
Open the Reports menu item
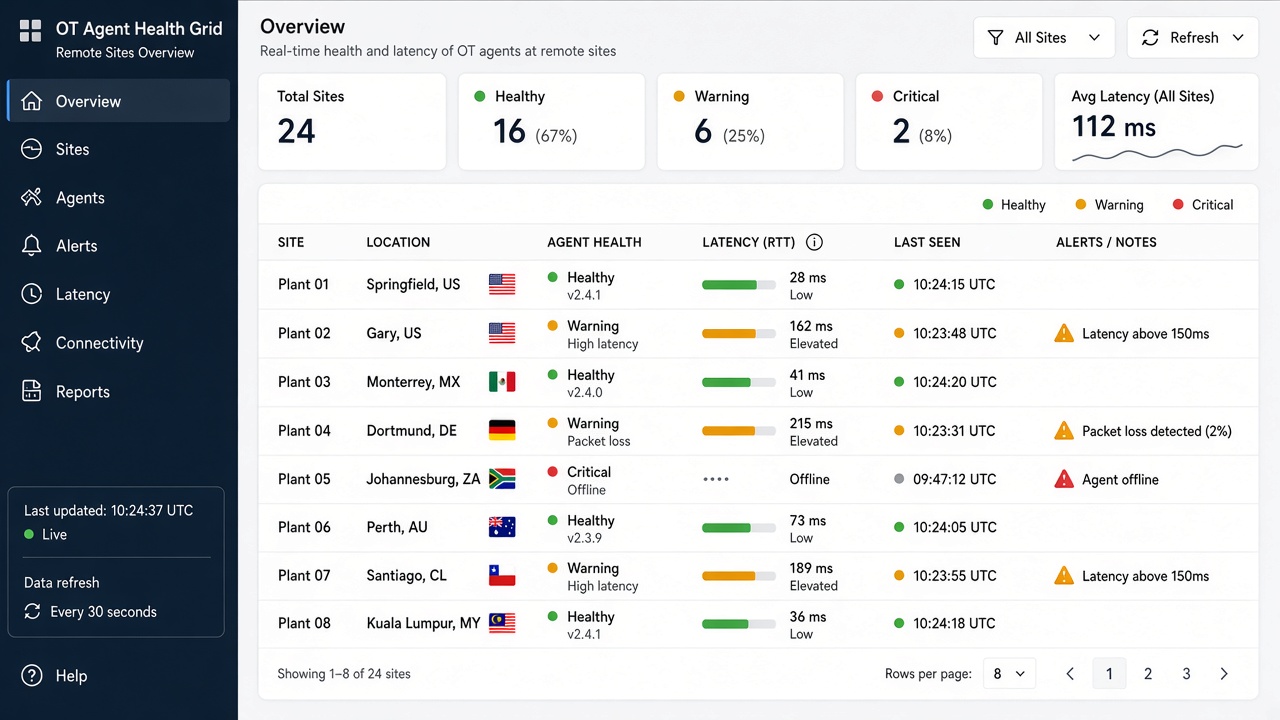[x=118, y=392]
